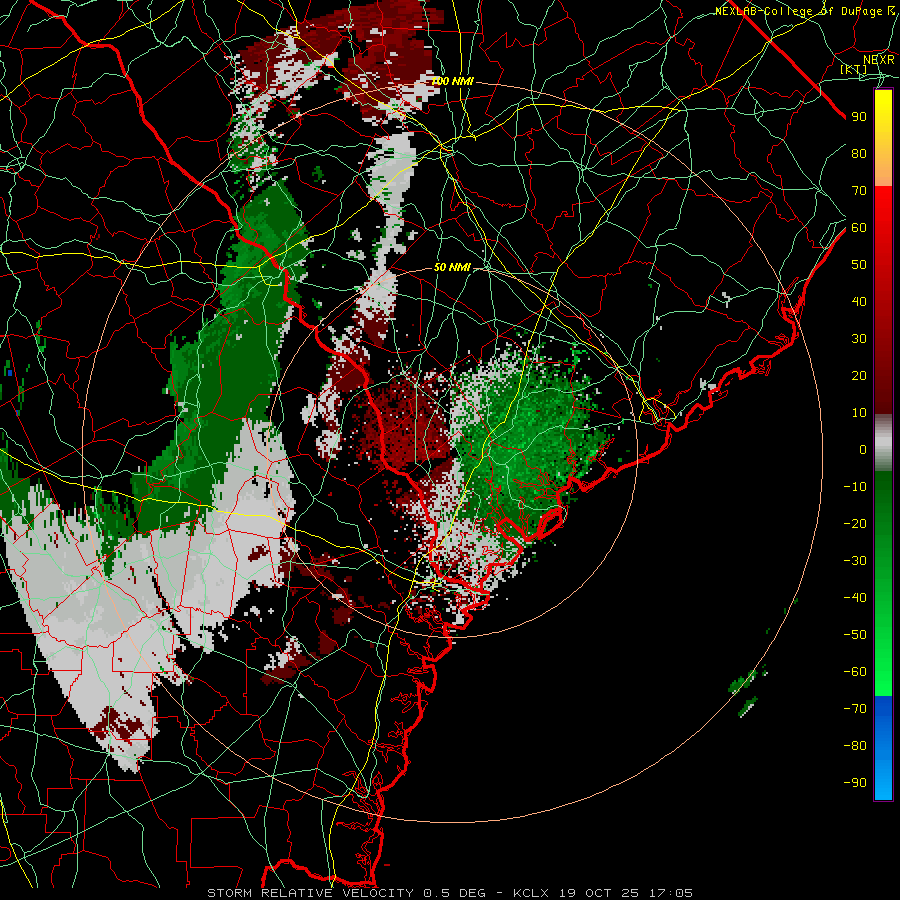The width and height of the screenshot is (900, 900).
Task: Click the positive 60 scale label
Action: [x=859, y=228]
